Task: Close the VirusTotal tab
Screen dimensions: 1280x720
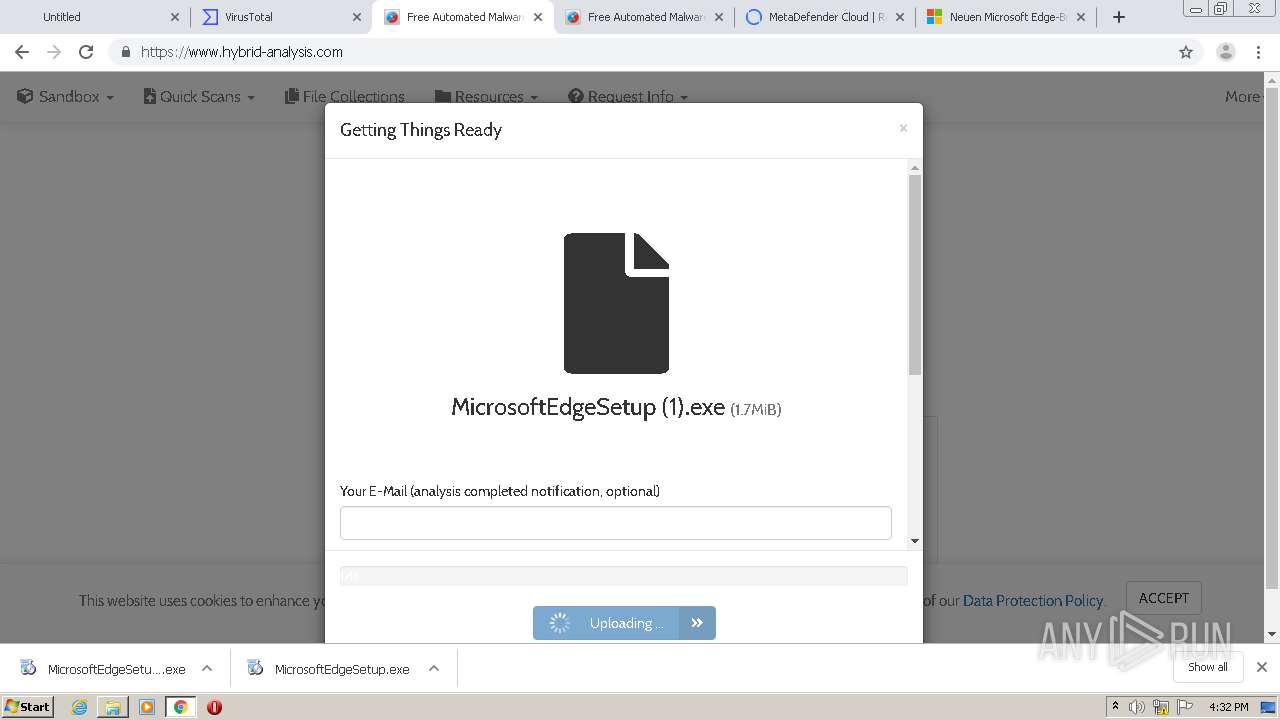Action: tap(357, 17)
